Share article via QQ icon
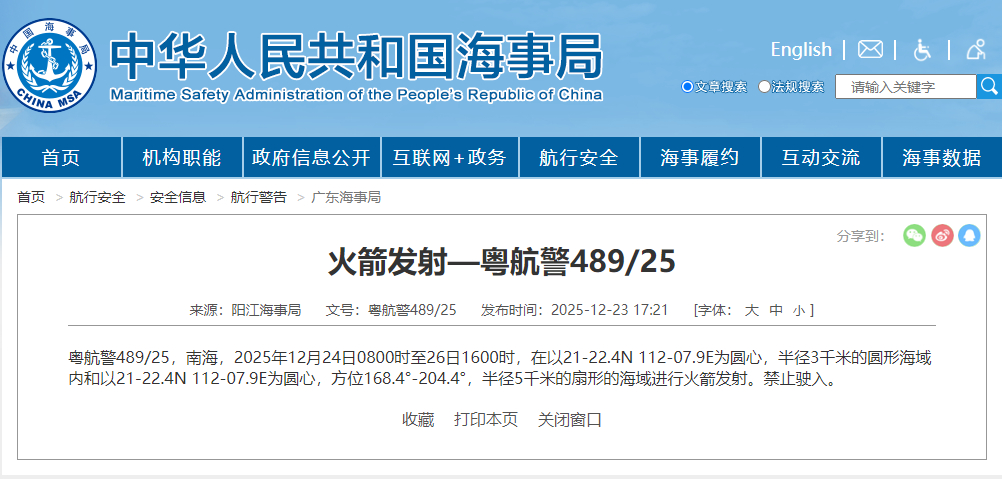This screenshot has width=1002, height=479. pyautogui.click(x=969, y=235)
